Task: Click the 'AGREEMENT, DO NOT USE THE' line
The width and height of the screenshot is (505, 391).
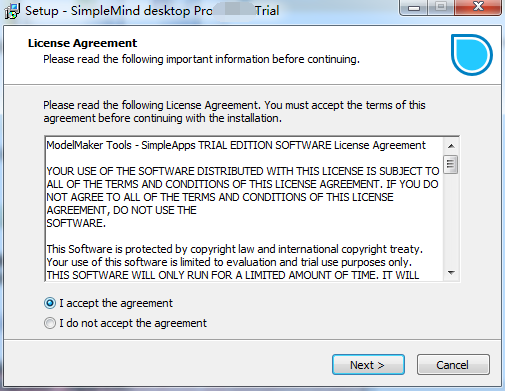Action: coord(121,210)
